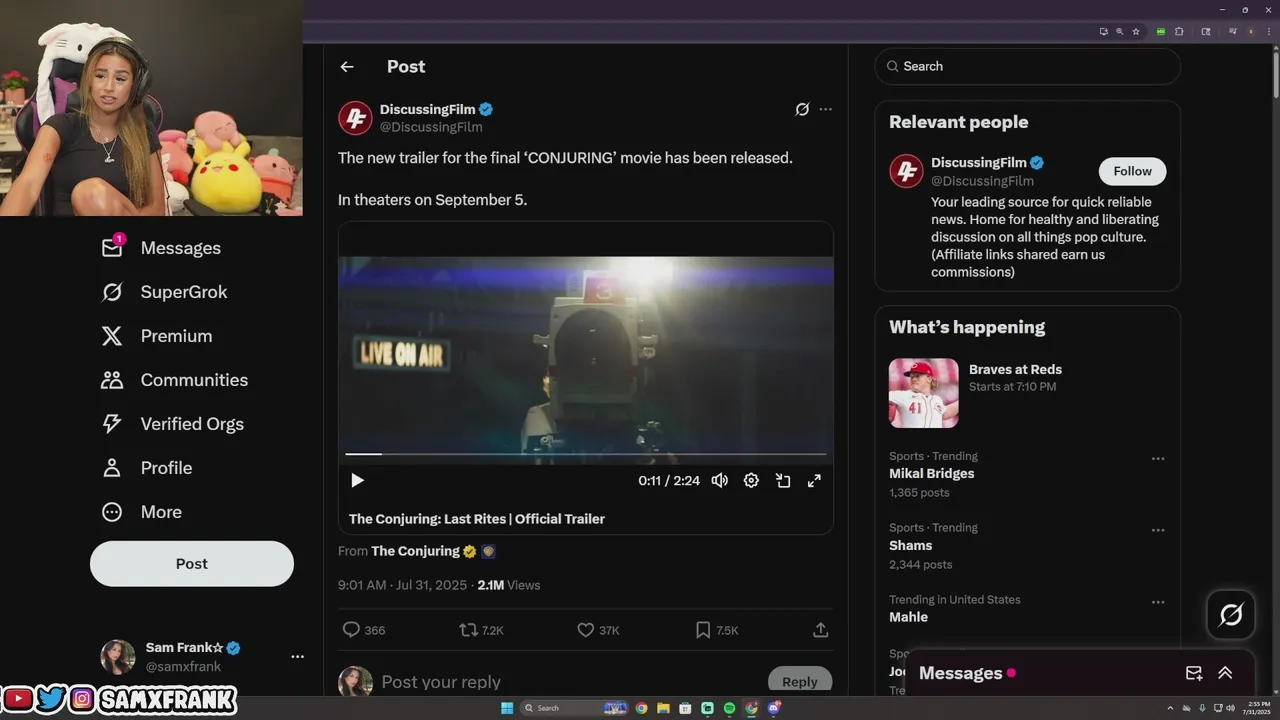Click the reply icon with 366 replies
Screen dimensions: 1280x720
click(x=351, y=630)
